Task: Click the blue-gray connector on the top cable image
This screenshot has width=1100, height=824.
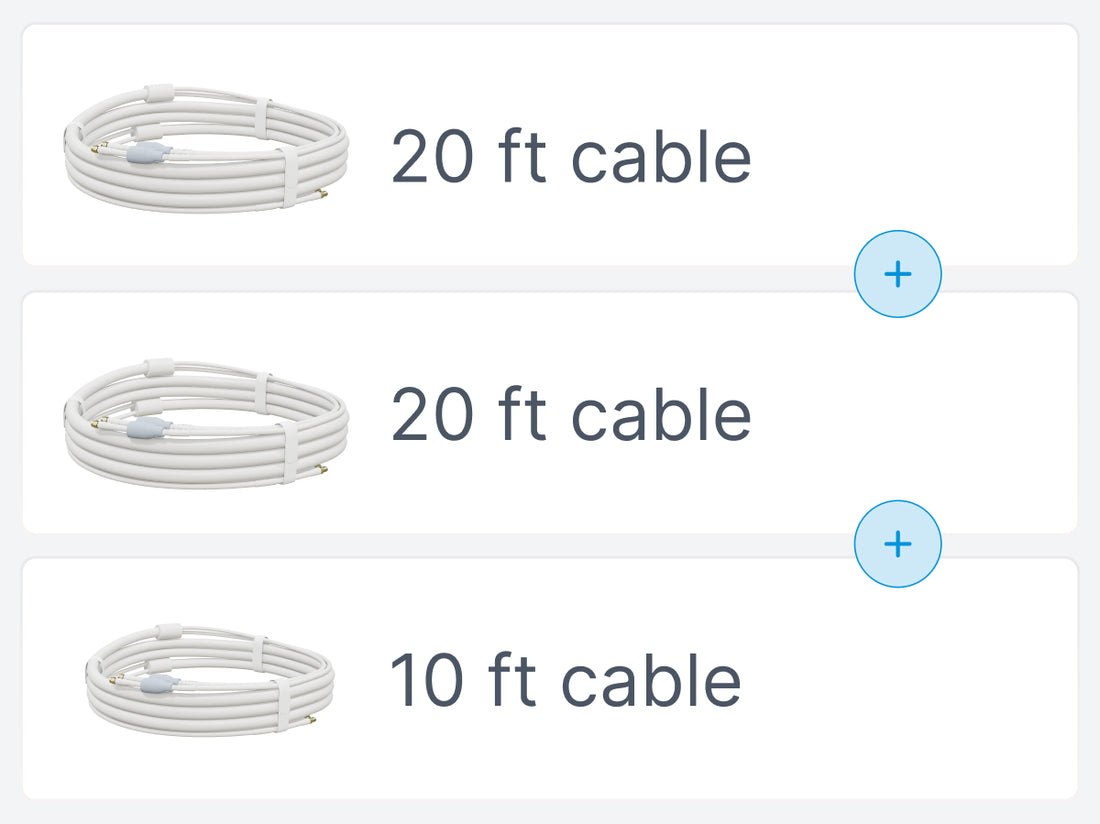Action: tap(146, 153)
